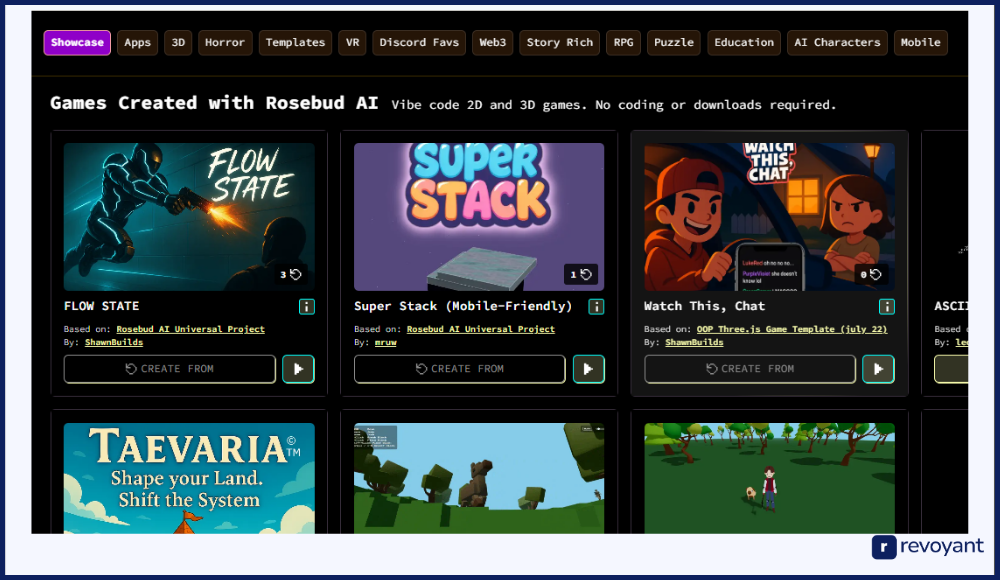Viewport: 1000px width, 580px height.
Task: Click the Super Stack (Mobile-Friendly) title
Action: click(x=463, y=306)
